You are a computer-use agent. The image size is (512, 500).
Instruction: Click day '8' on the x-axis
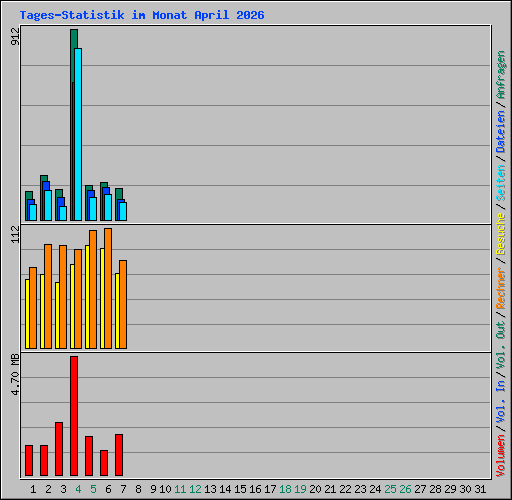pyautogui.click(x=138, y=489)
